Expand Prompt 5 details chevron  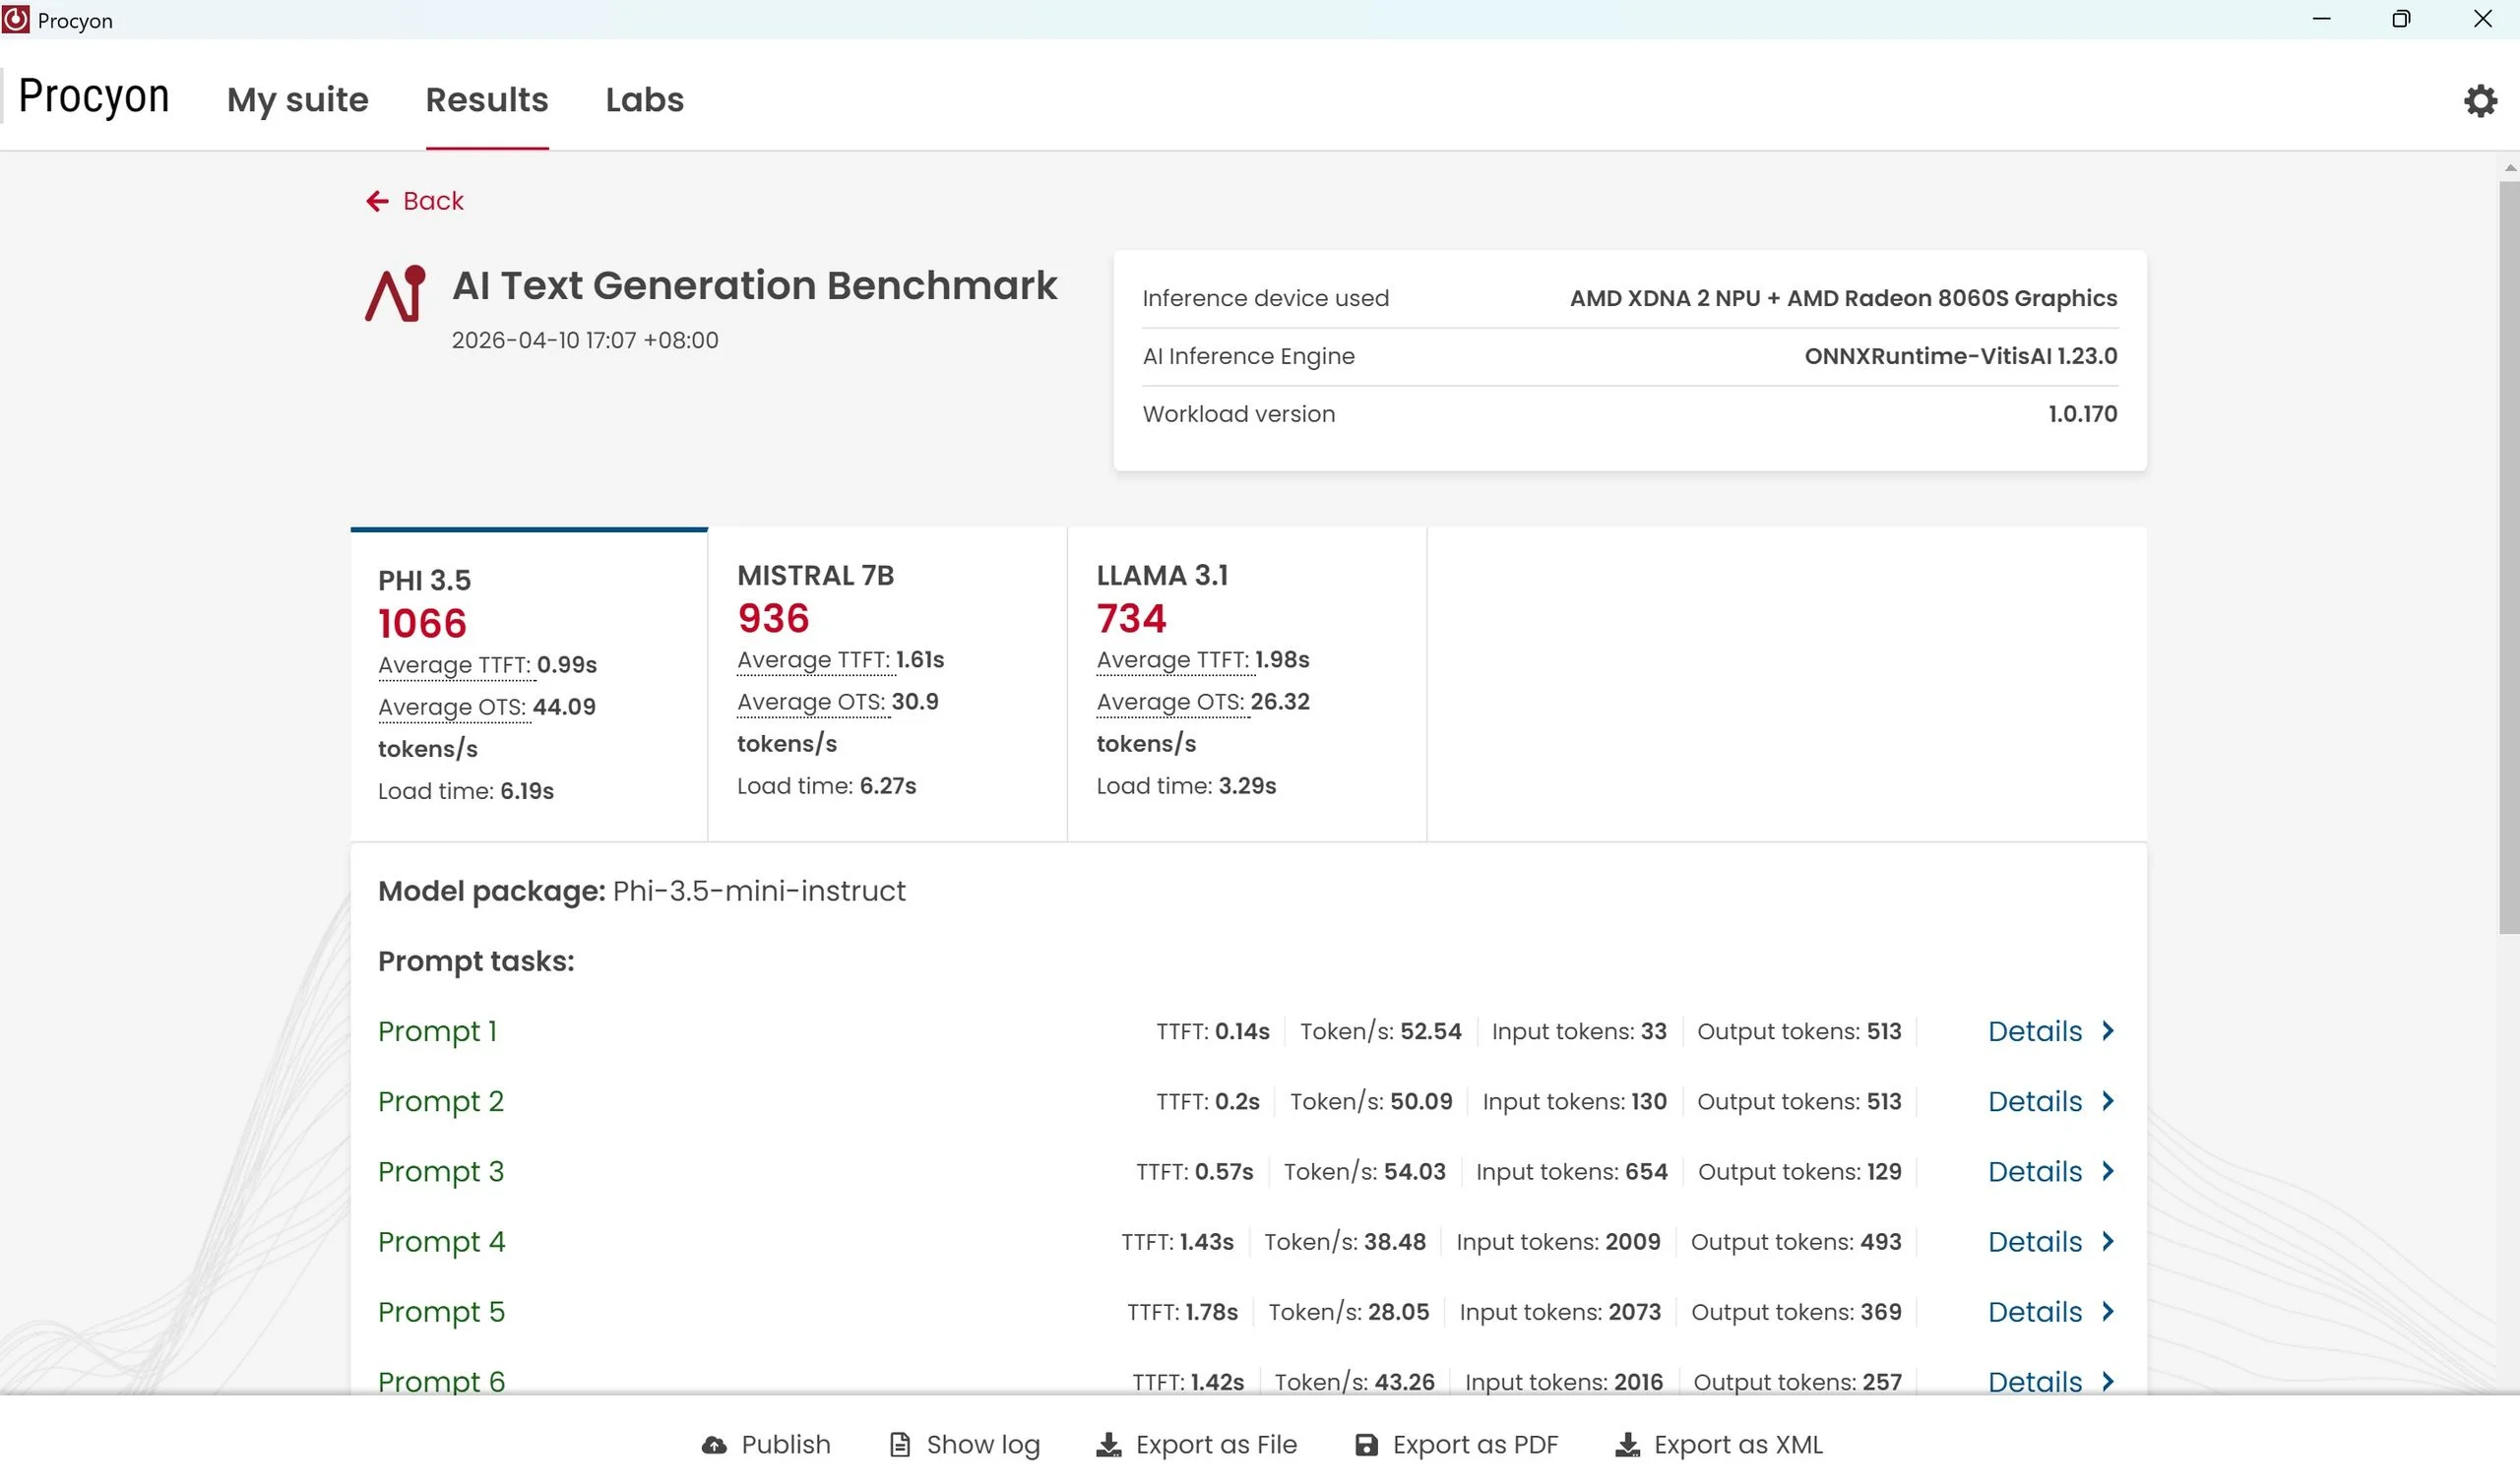click(x=2108, y=1310)
